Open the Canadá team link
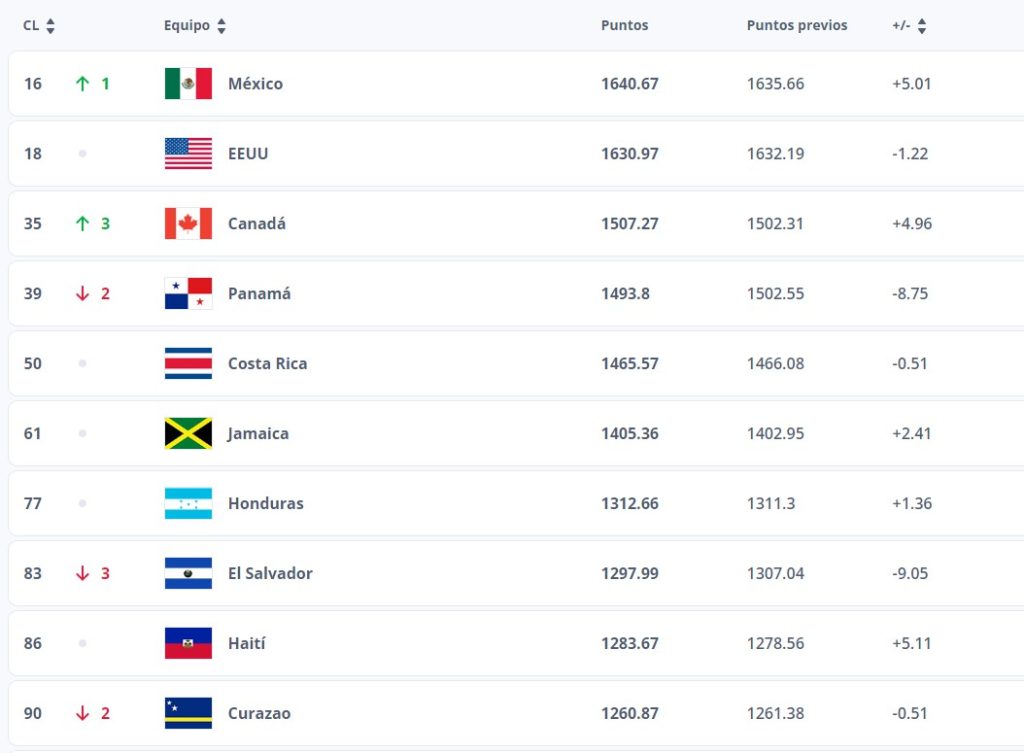The image size is (1024, 753). (x=257, y=223)
